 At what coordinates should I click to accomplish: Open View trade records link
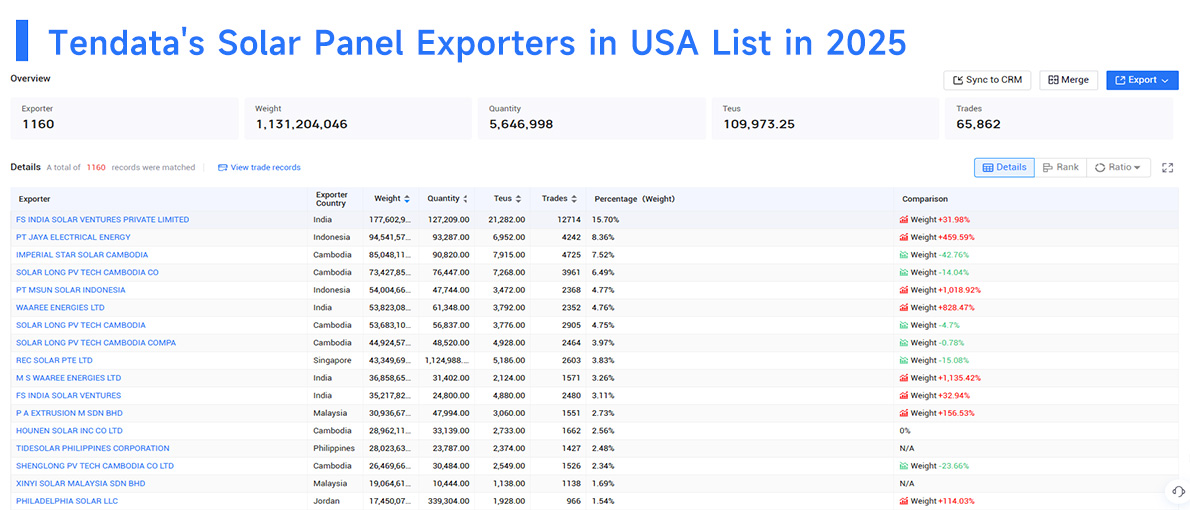259,168
